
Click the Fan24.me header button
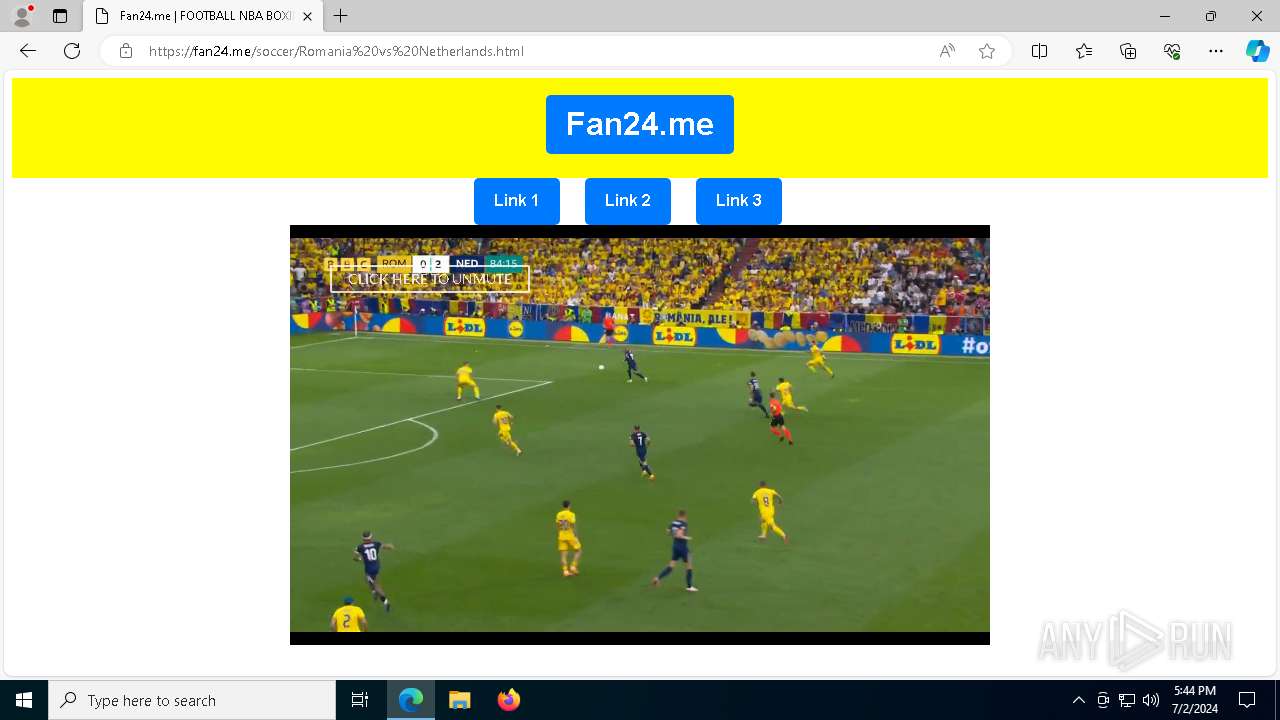pos(640,124)
